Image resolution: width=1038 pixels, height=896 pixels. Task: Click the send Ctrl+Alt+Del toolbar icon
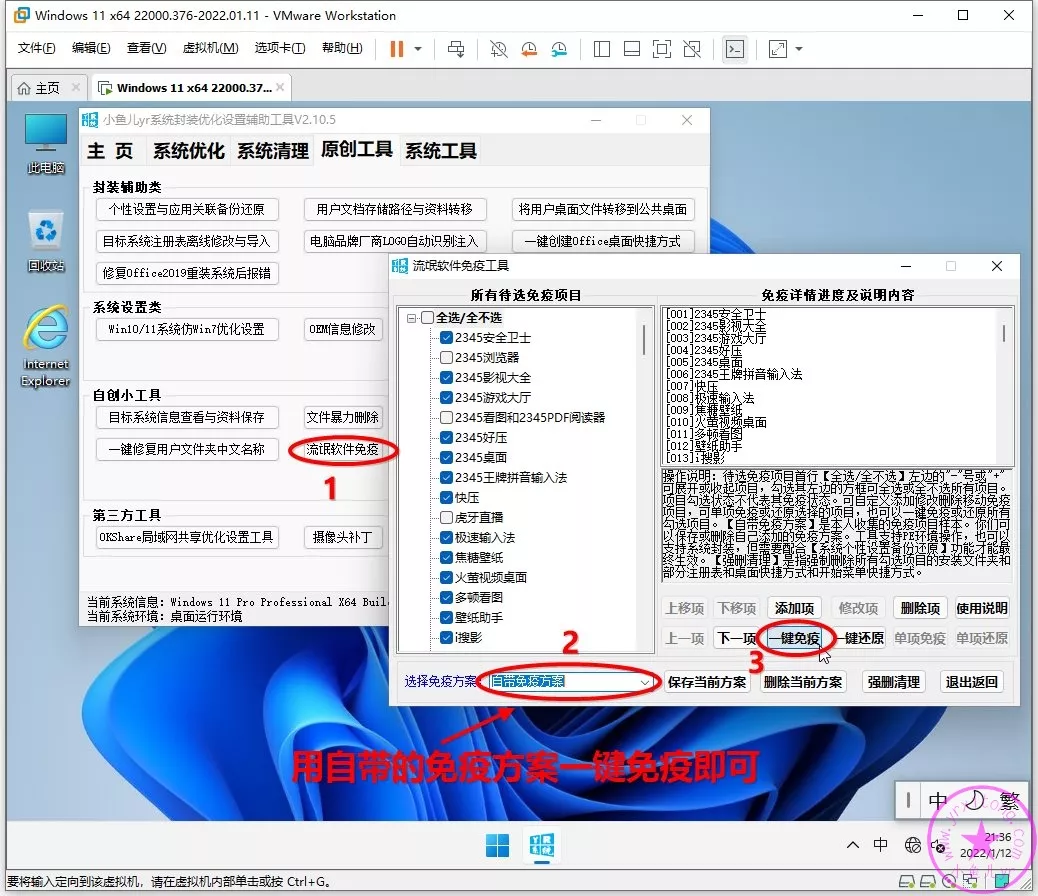(456, 48)
